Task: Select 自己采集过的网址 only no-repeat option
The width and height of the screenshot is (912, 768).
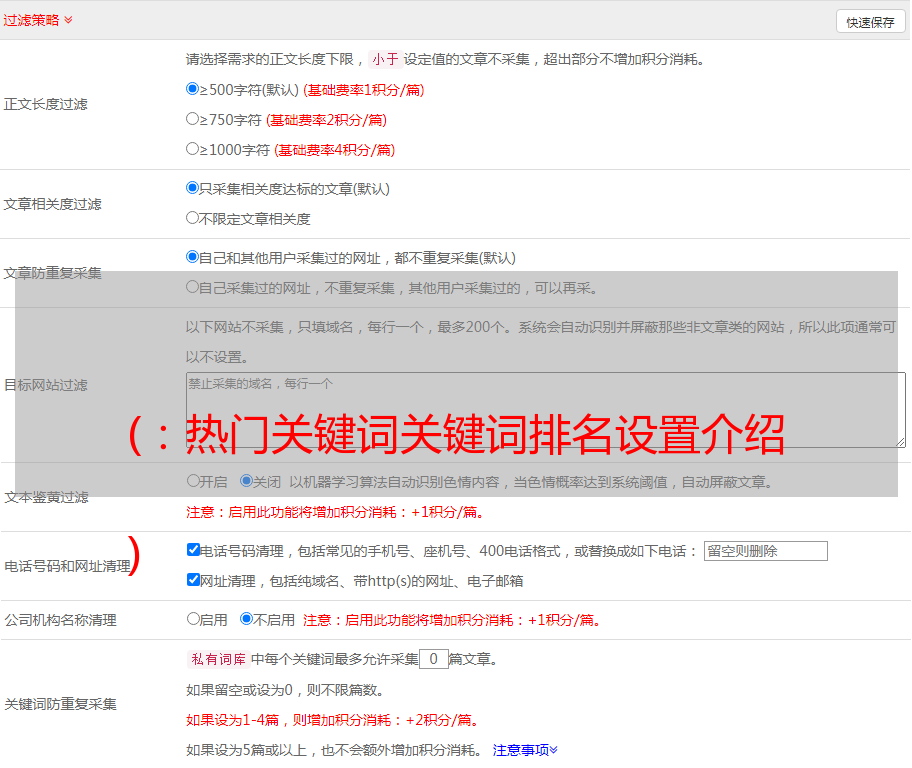Action: (x=193, y=287)
